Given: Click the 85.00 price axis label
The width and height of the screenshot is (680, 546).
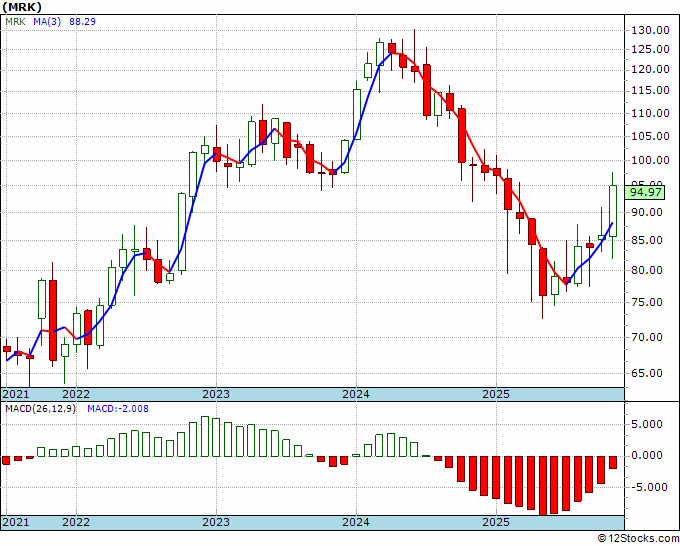Looking at the screenshot, I should coord(647,240).
